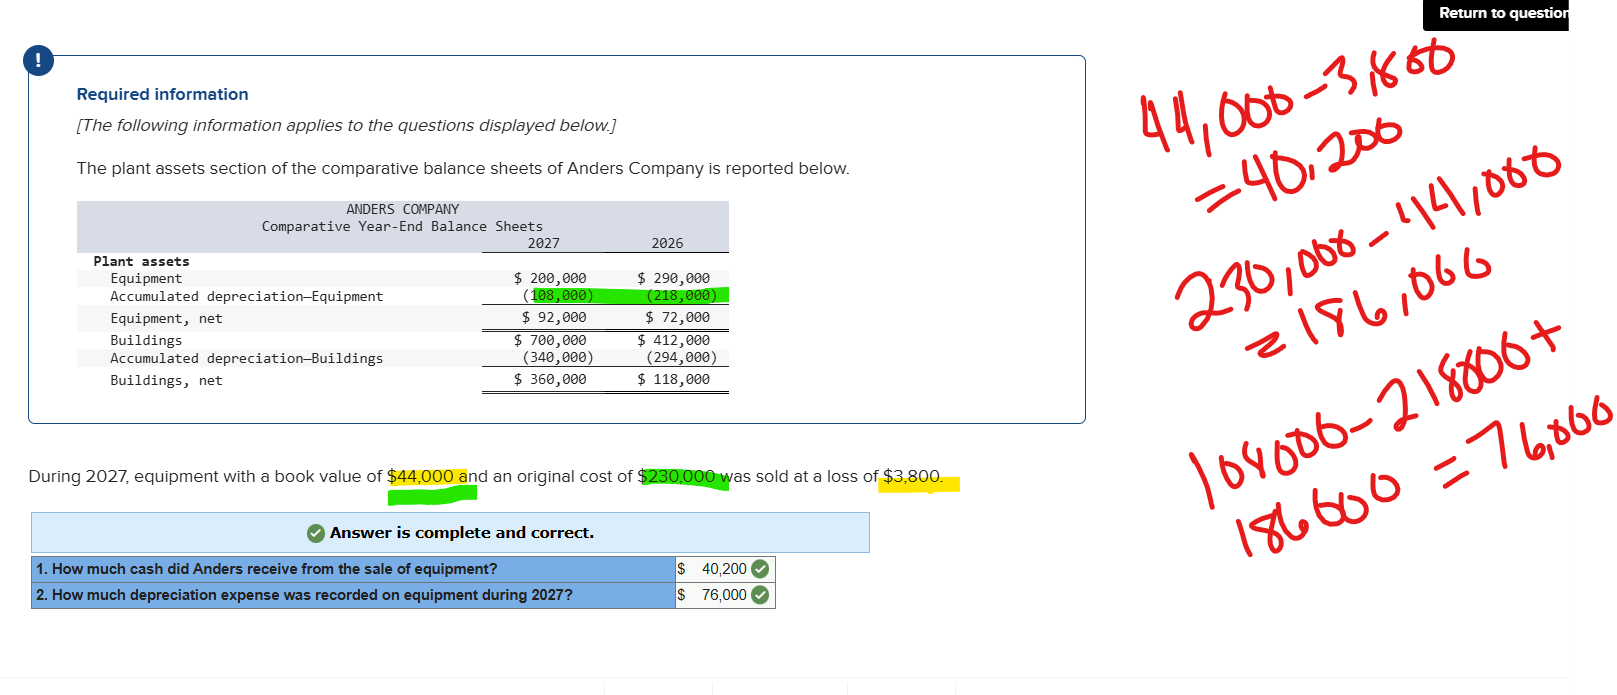
Task: Click question 1 about cash received from sale
Action: 266,569
